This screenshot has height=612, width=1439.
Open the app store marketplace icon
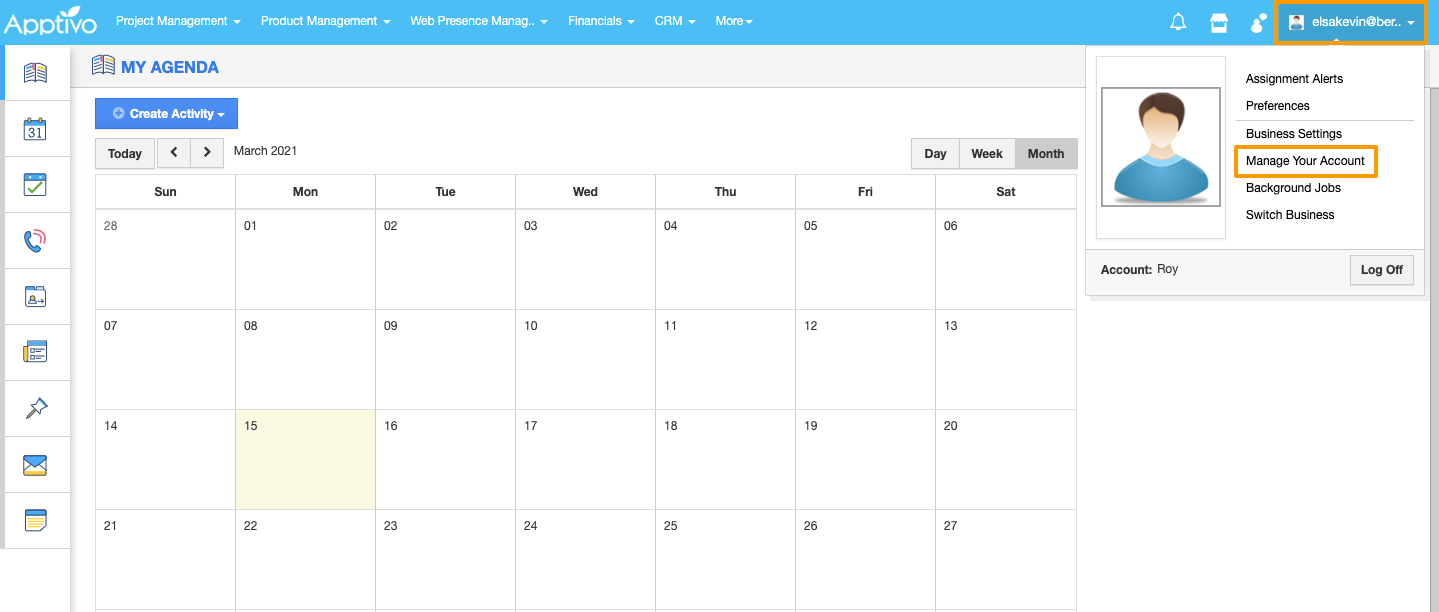pyautogui.click(x=1218, y=22)
